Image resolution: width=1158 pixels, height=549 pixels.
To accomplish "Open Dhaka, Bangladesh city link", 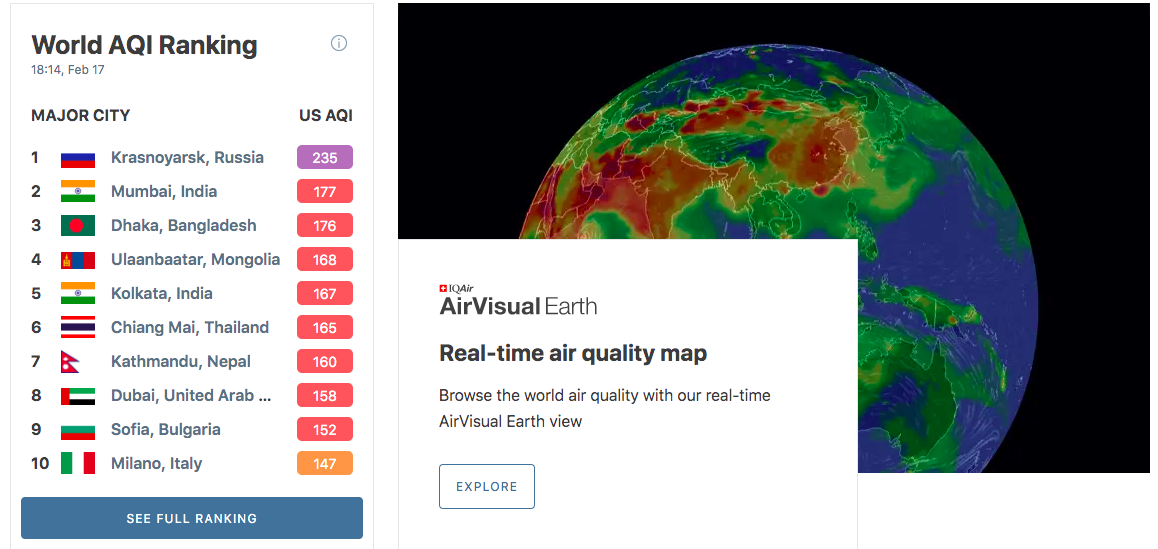I will click(184, 225).
